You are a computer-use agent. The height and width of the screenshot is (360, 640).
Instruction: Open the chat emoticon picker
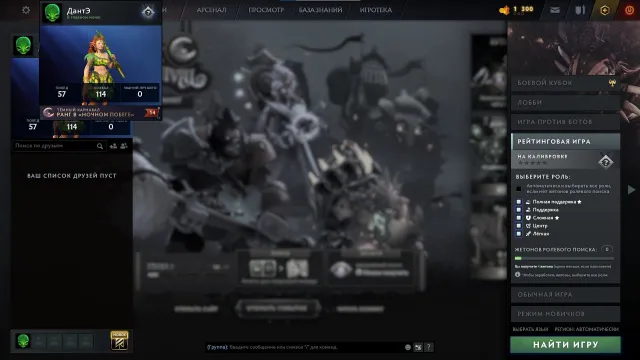tap(407, 347)
